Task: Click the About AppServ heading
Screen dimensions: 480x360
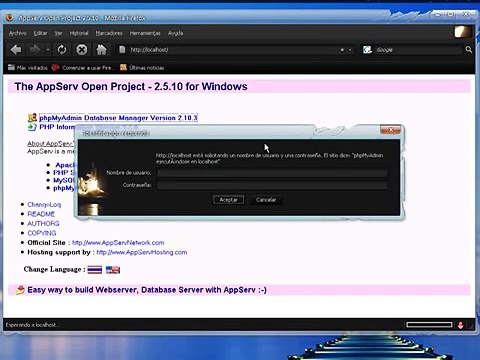Action: pos(51,144)
